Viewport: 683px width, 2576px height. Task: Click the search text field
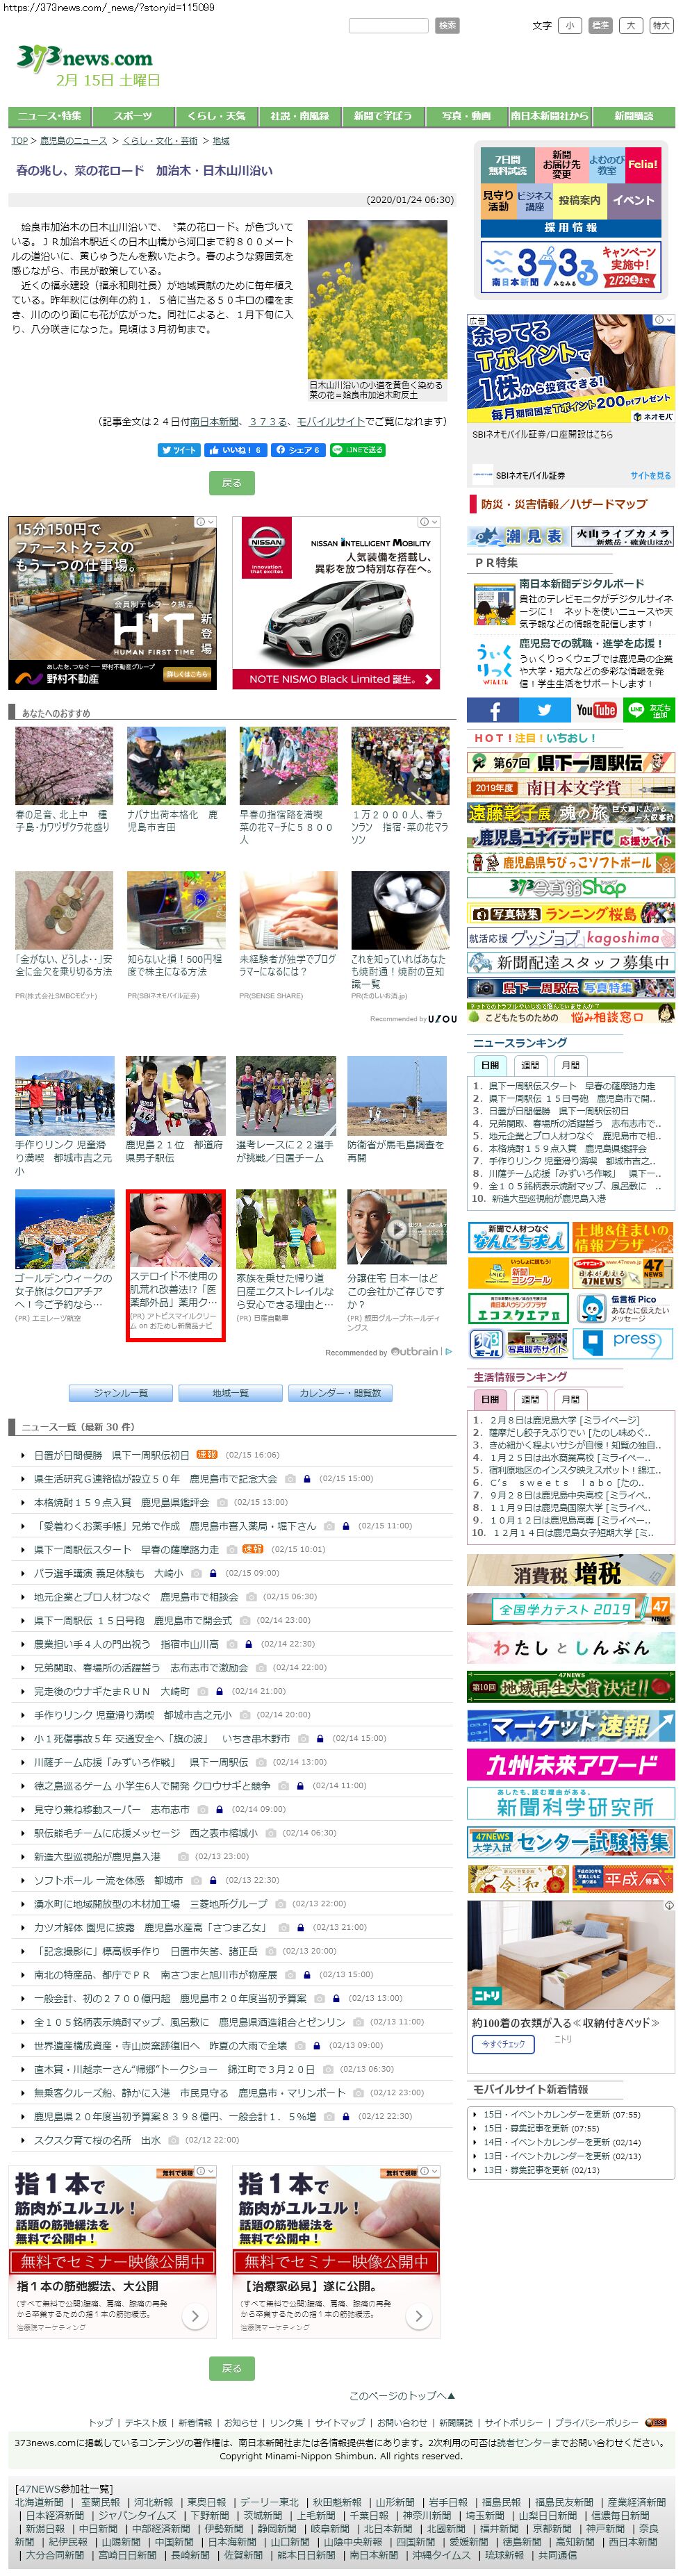[388, 25]
